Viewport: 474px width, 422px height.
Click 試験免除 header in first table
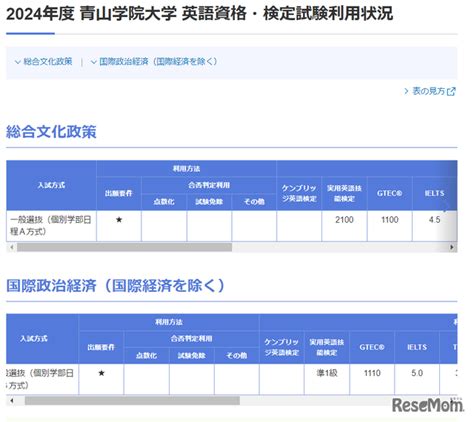click(x=209, y=202)
